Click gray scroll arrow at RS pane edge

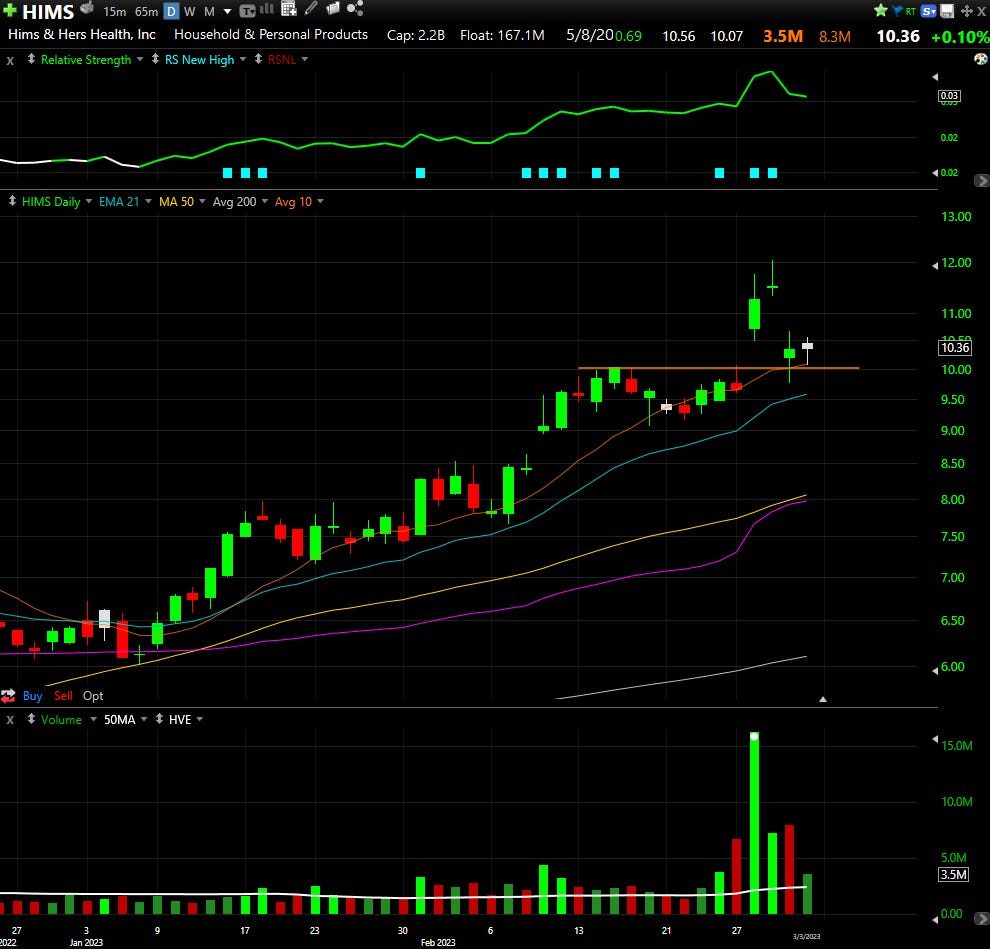click(x=981, y=181)
